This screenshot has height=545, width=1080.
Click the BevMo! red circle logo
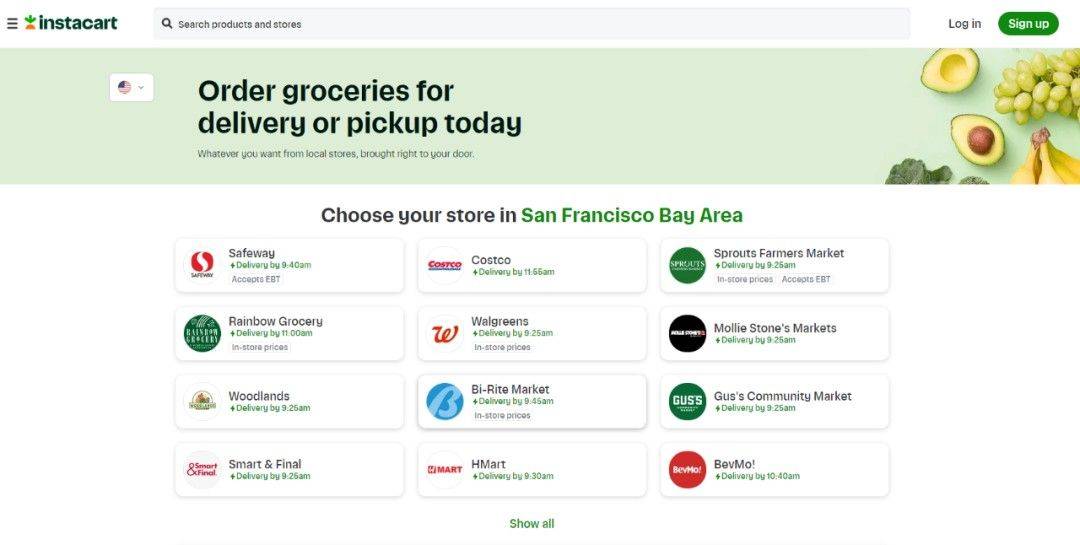point(687,469)
